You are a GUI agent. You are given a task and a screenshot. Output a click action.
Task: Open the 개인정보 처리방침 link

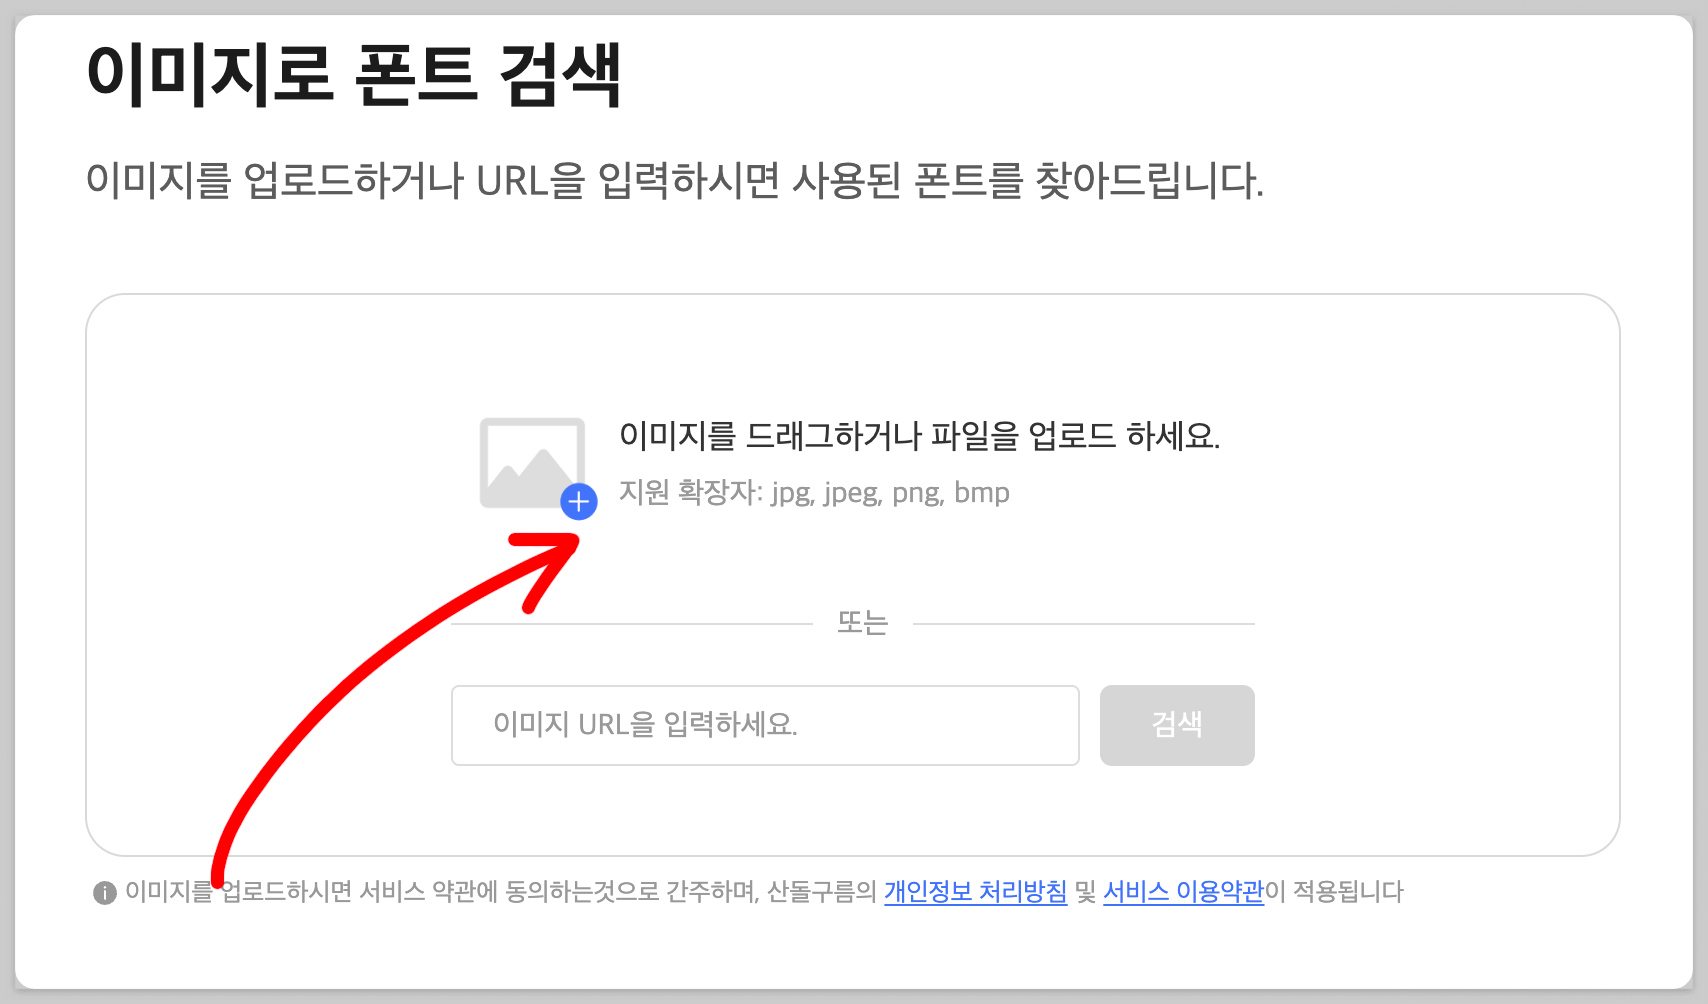point(976,892)
